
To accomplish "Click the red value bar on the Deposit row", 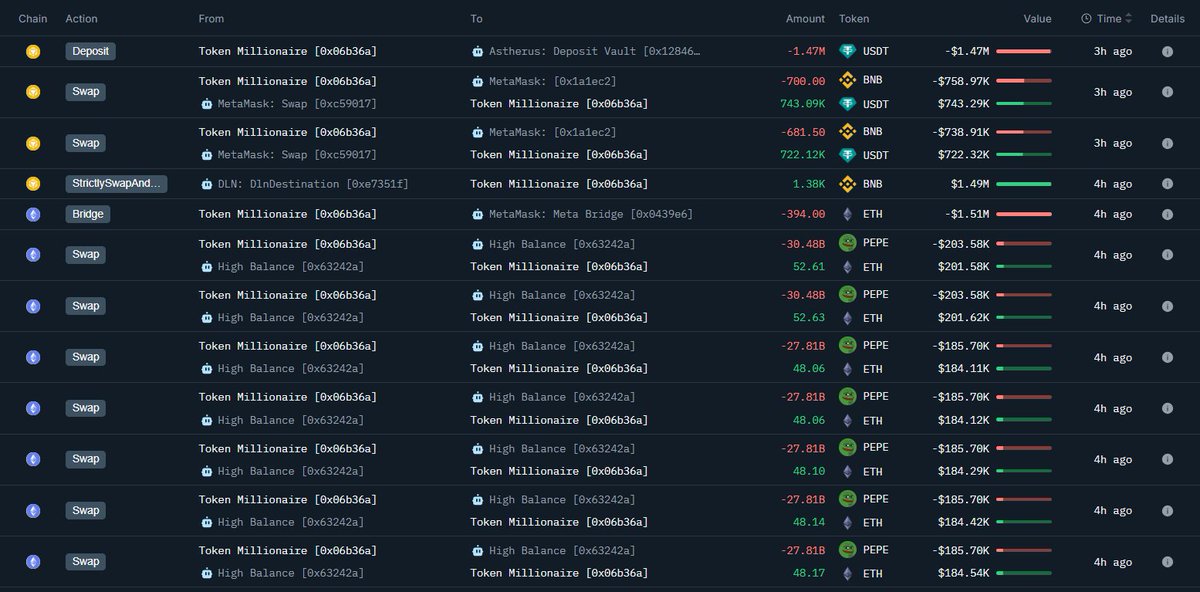I will coord(1023,51).
